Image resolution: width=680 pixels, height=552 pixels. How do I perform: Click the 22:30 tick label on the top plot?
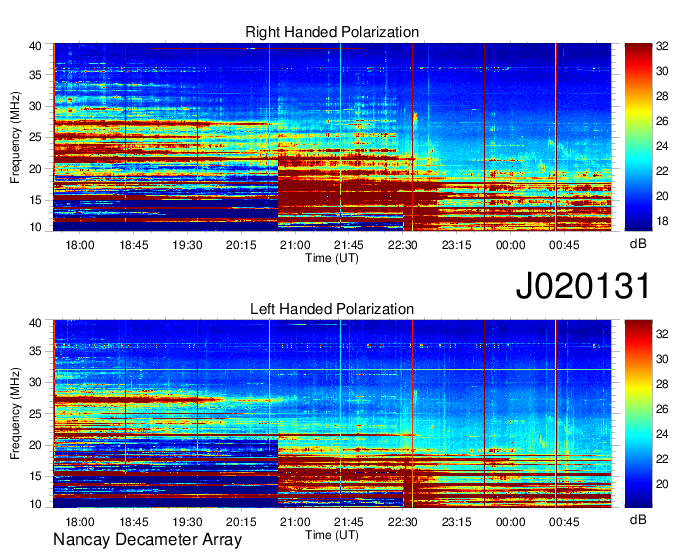click(402, 245)
